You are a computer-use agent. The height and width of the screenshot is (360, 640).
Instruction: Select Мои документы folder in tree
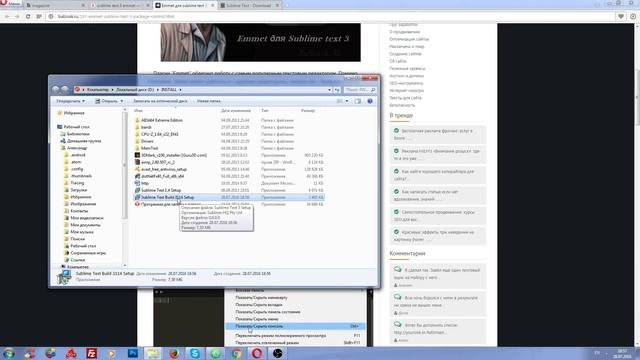85,225
